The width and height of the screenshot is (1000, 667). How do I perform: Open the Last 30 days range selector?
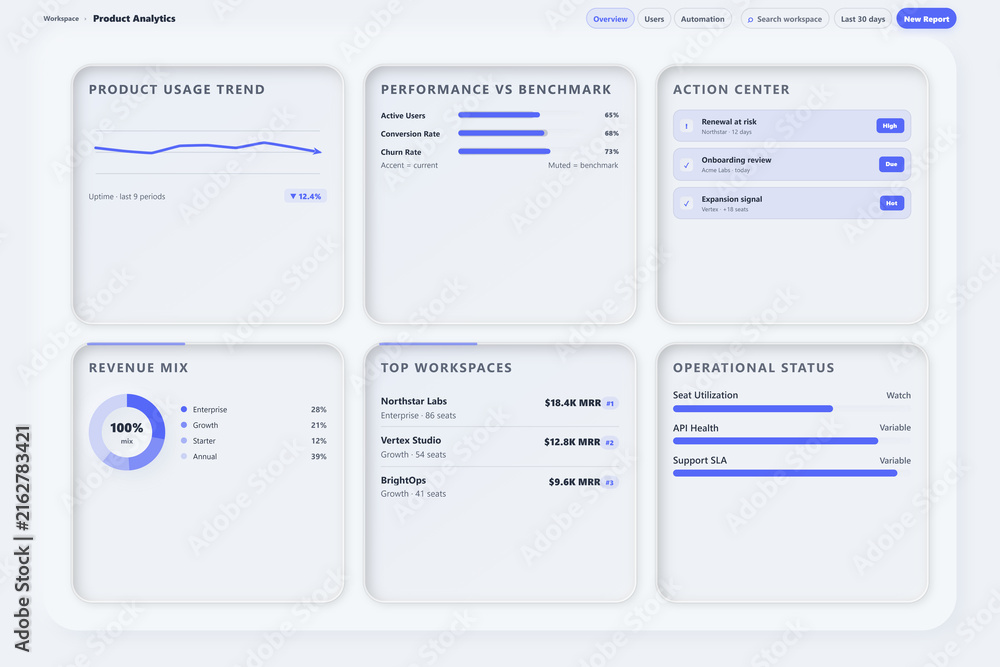[863, 19]
